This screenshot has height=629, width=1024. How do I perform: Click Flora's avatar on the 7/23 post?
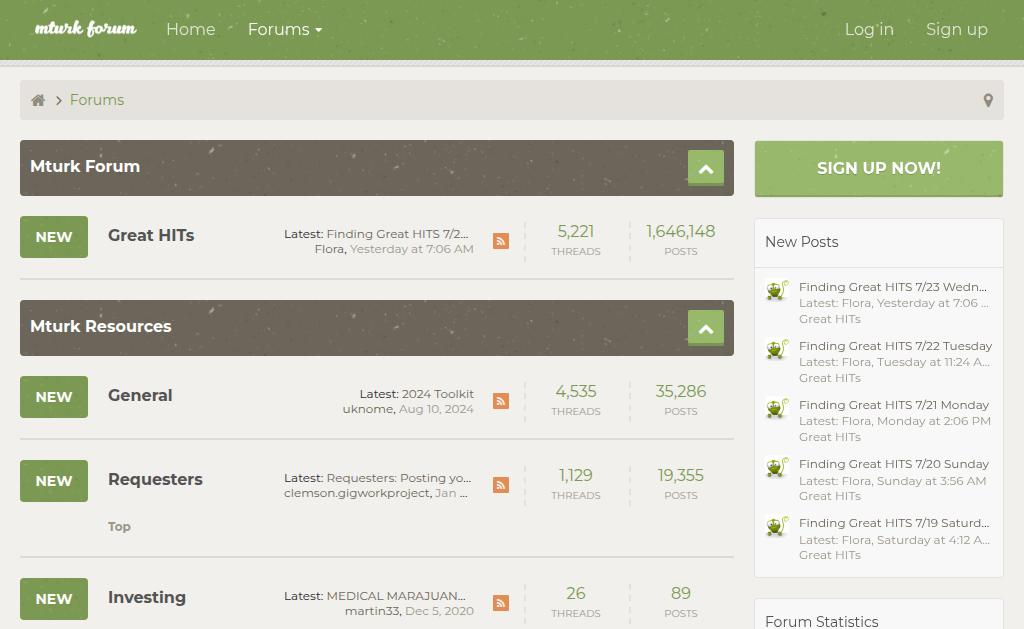pyautogui.click(x=777, y=290)
